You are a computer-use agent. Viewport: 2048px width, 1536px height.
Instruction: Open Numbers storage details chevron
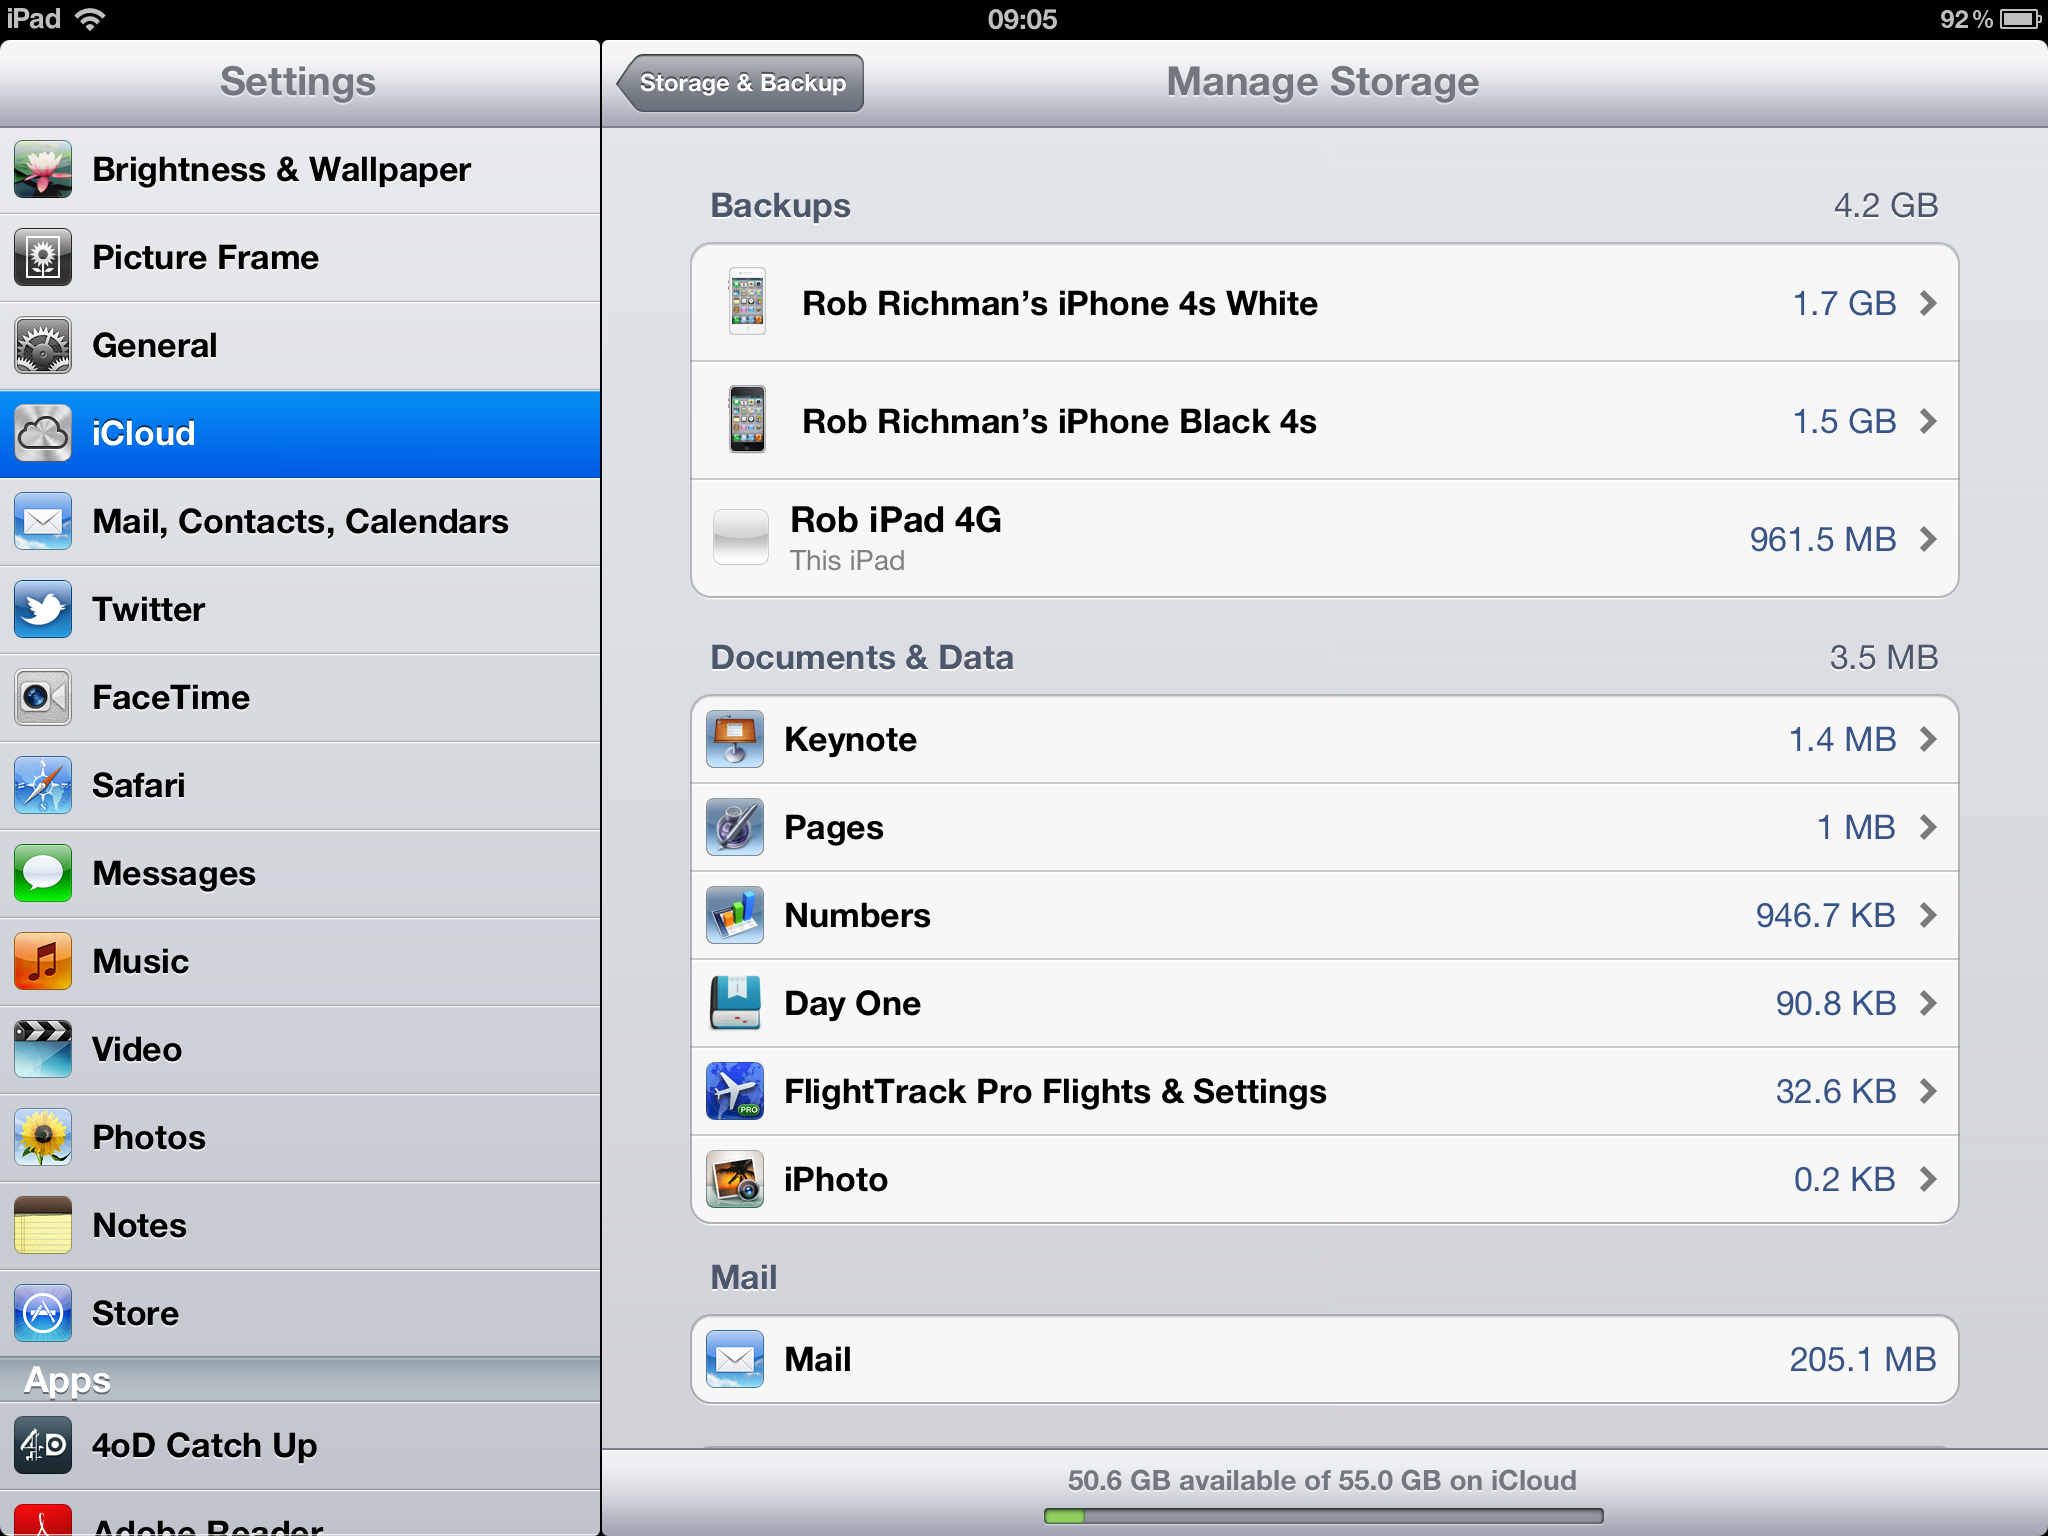1928,915
